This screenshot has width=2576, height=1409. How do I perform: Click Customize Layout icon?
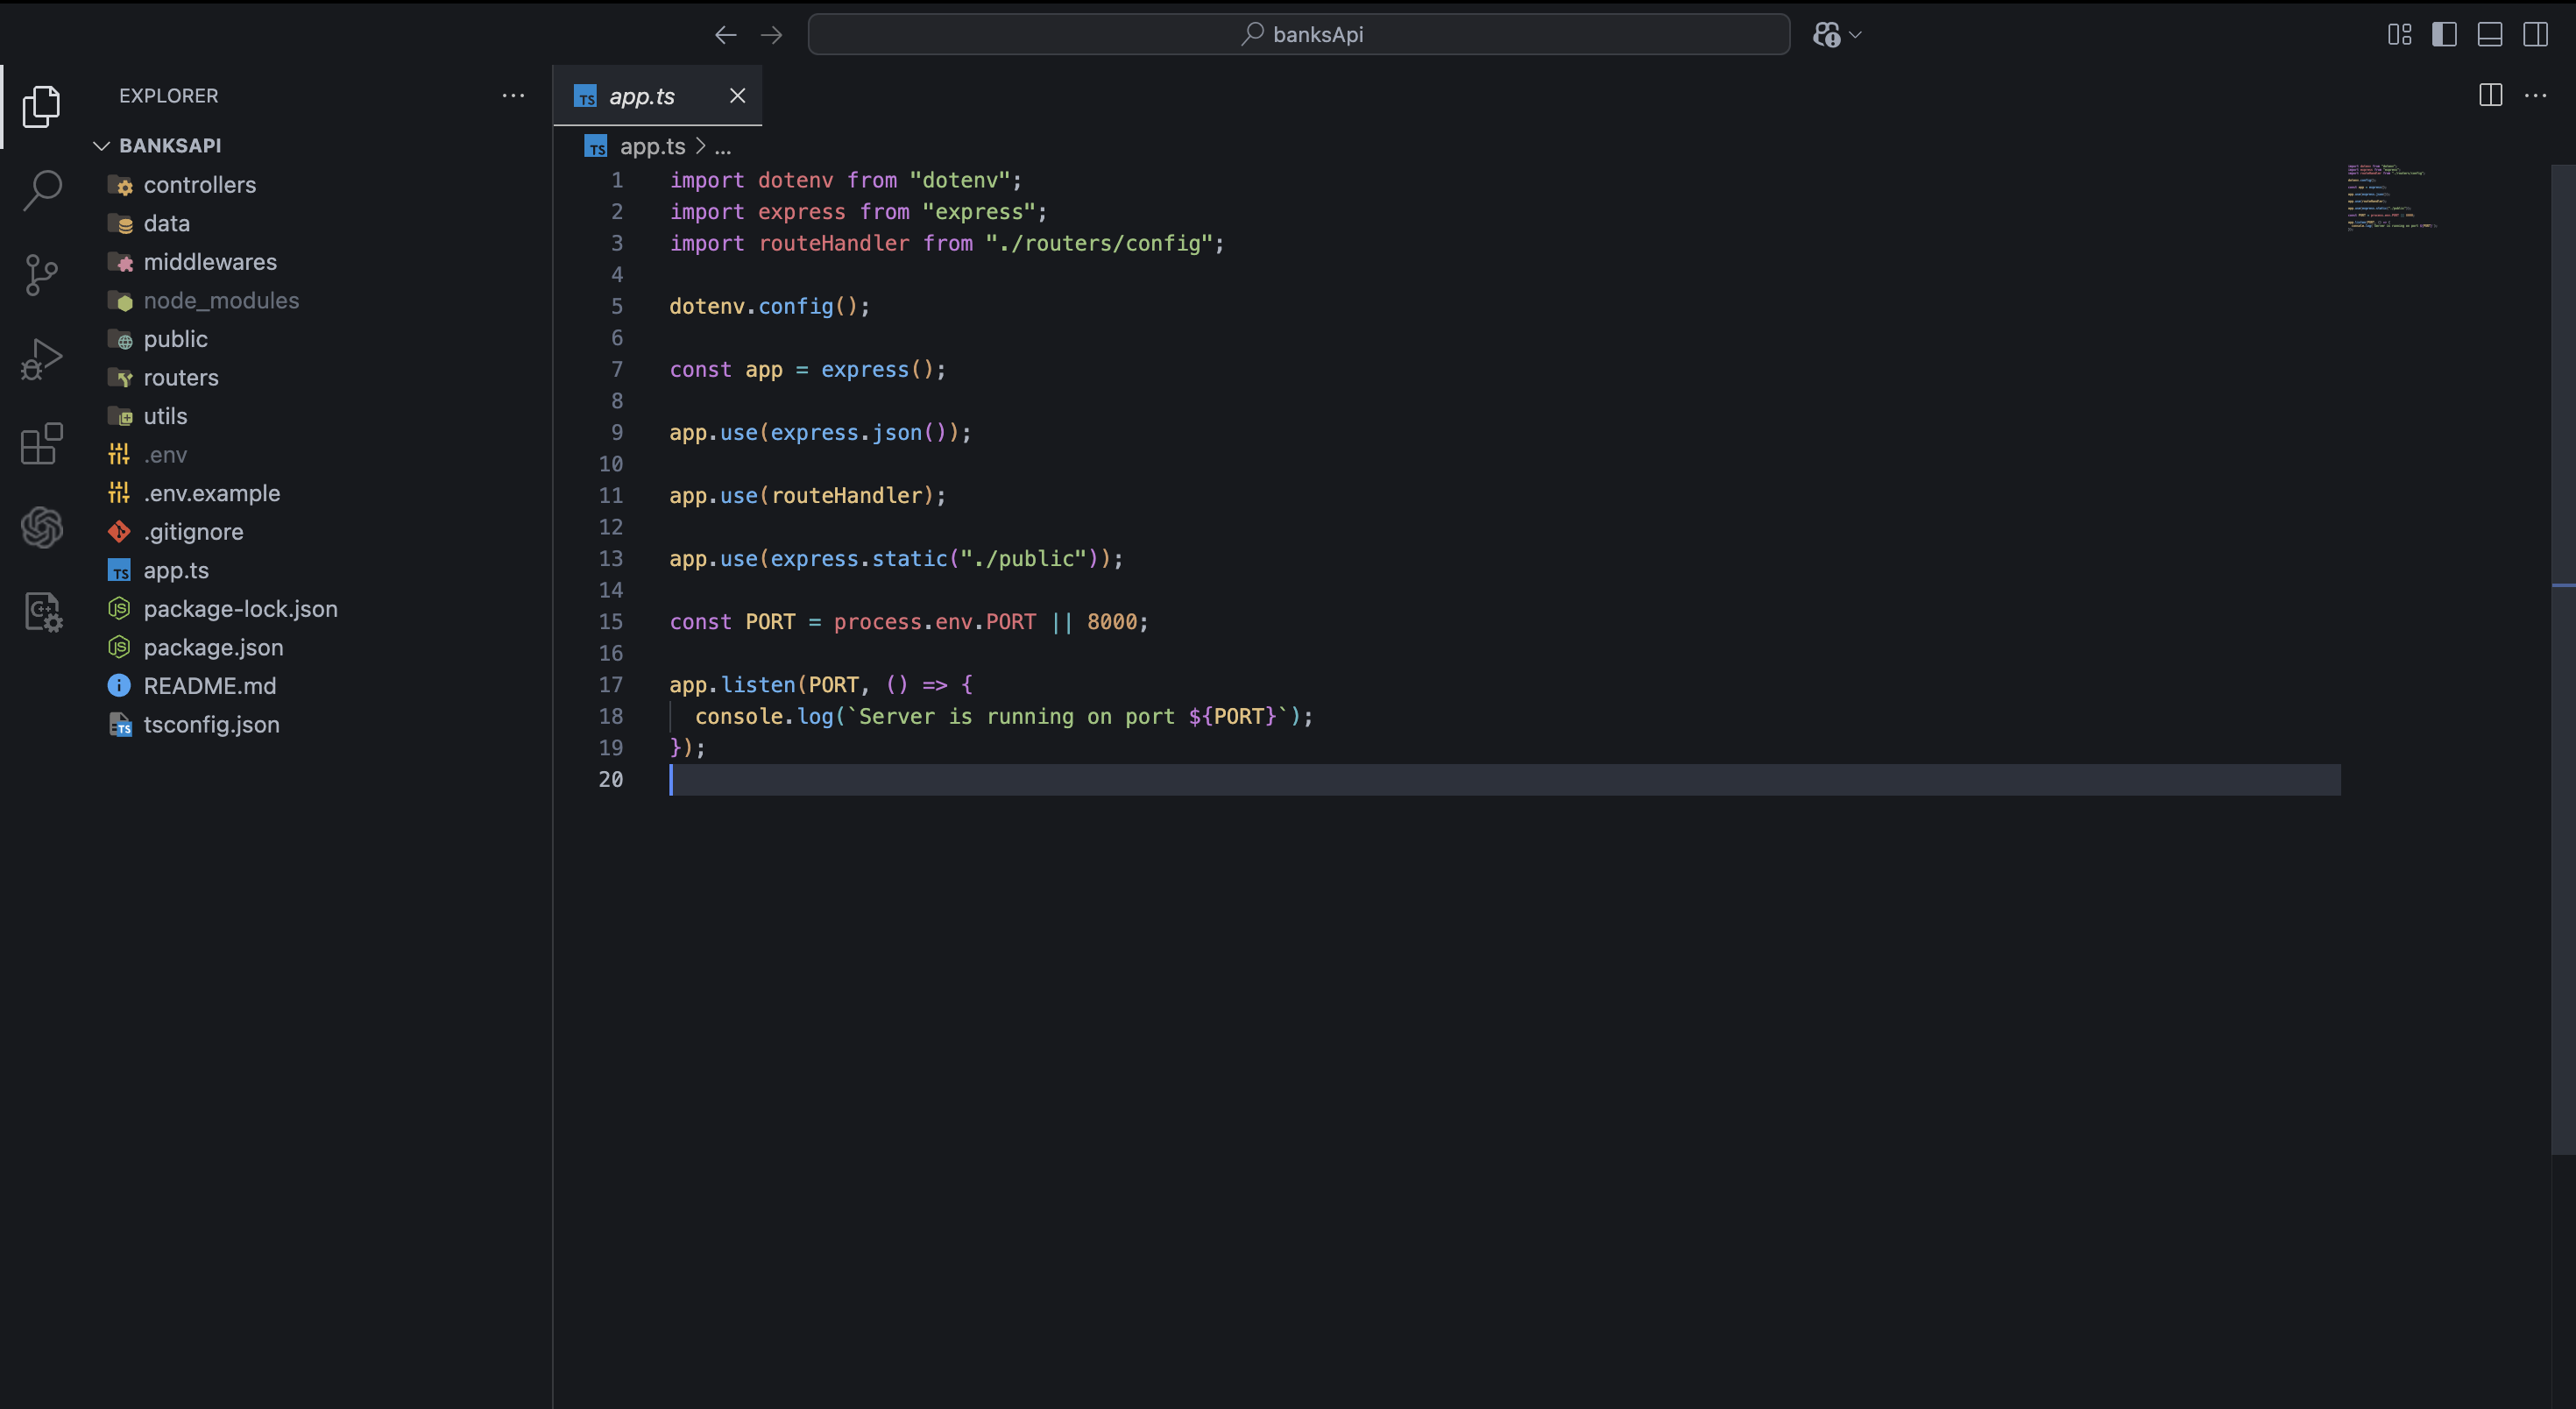point(2399,35)
